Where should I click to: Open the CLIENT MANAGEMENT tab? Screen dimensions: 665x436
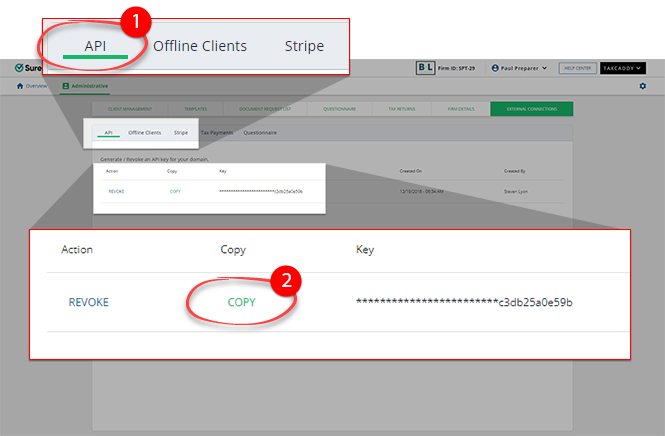pyautogui.click(x=130, y=109)
